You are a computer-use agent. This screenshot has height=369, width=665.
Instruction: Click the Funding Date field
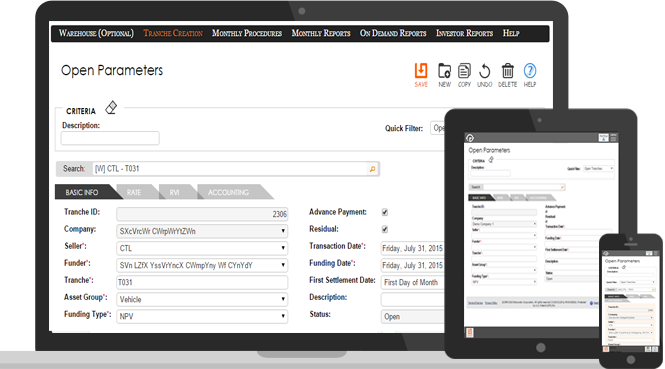coord(412,265)
